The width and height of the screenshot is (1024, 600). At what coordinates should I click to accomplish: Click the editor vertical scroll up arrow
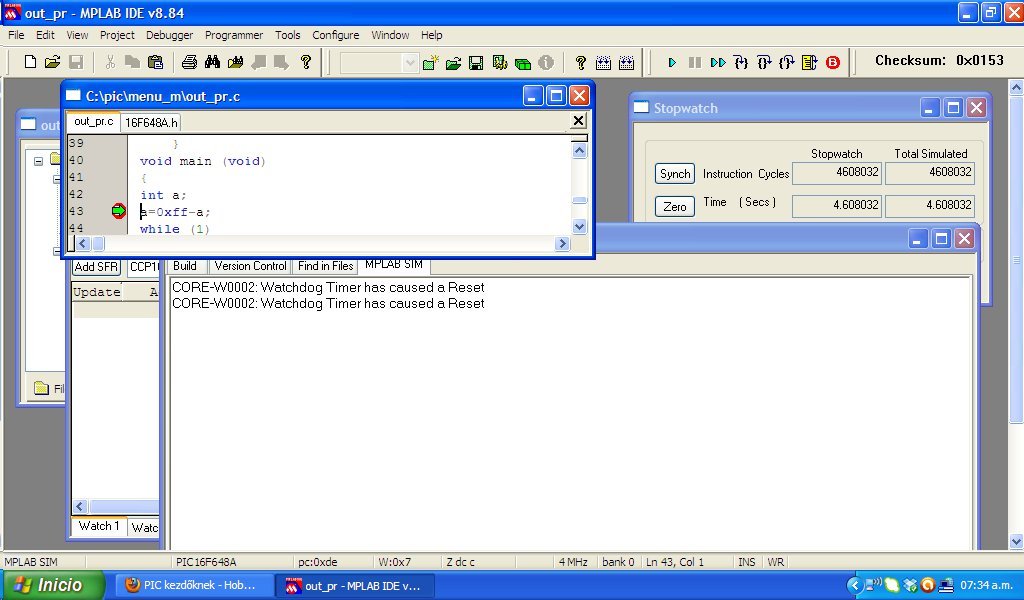click(x=579, y=150)
